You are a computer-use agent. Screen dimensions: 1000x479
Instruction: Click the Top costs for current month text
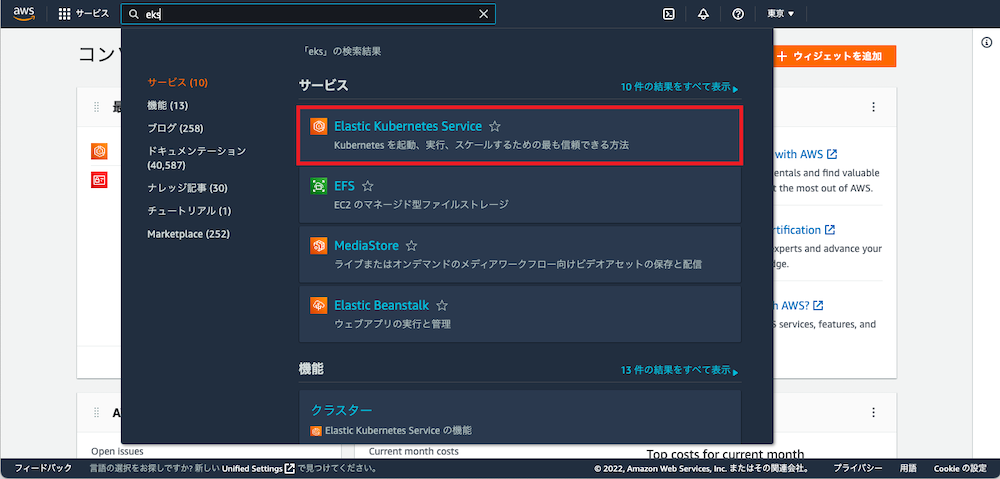click(x=725, y=454)
